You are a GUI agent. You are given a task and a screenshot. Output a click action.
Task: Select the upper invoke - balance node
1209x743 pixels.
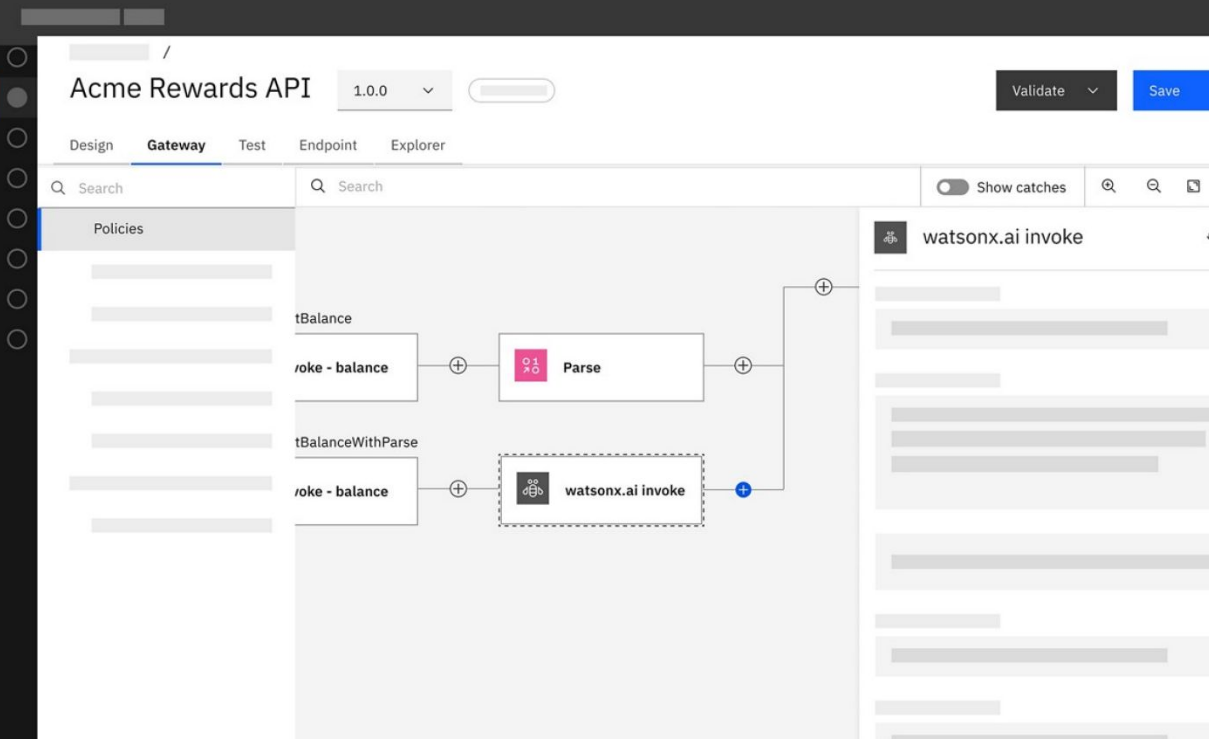tap(356, 367)
